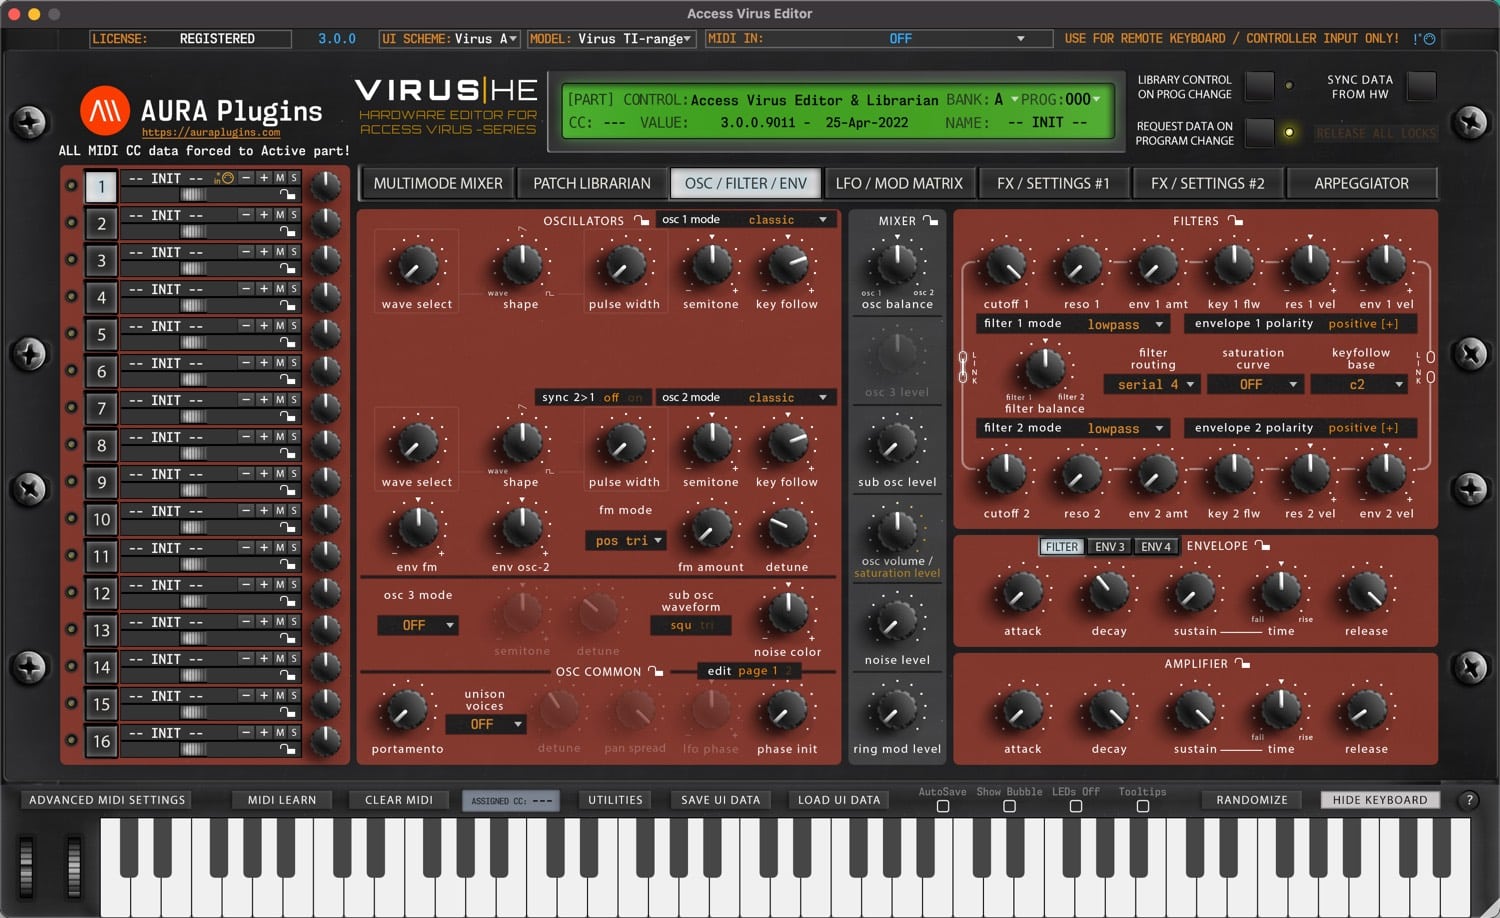The image size is (1500, 918).
Task: Toggle the part 5 lock icon
Action: coord(288,342)
